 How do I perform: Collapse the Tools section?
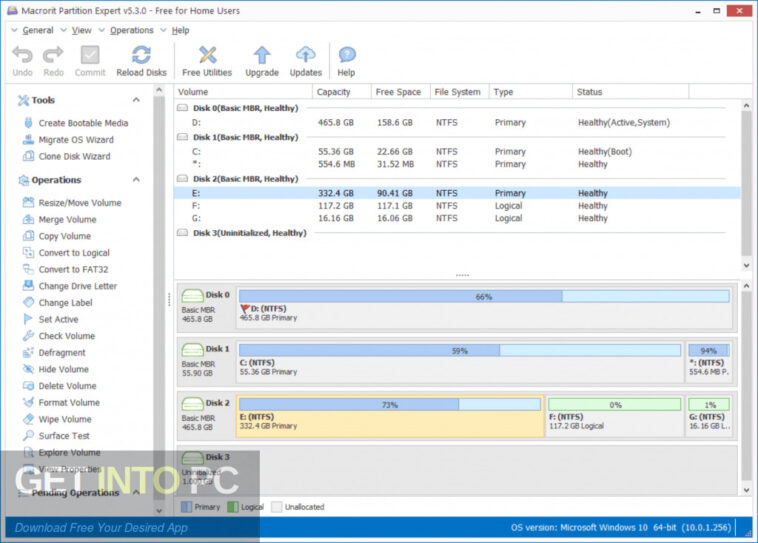click(136, 100)
